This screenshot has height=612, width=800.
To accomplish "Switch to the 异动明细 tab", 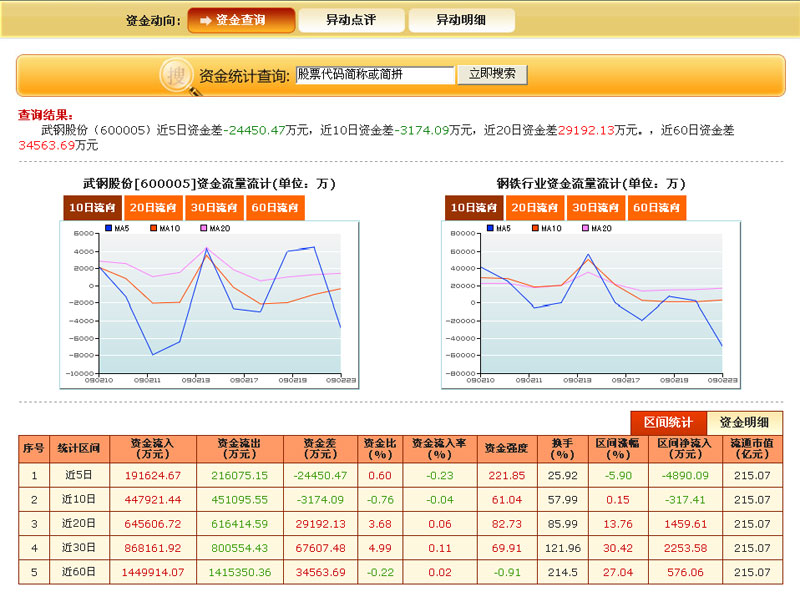I will pos(461,20).
